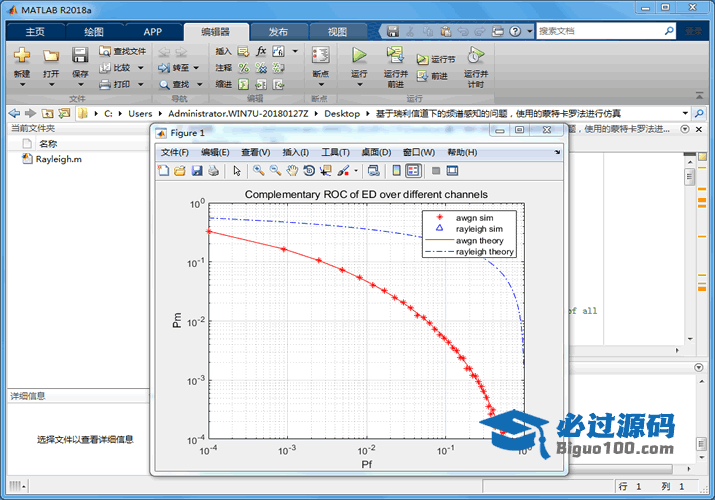Open 帮助(H) menu in Figure 1
This screenshot has height=500, width=715.
click(x=462, y=152)
